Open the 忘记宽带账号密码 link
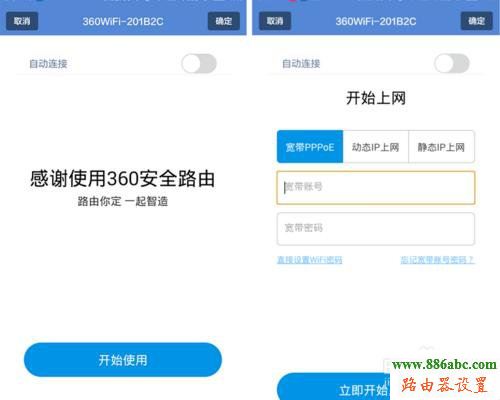Image resolution: width=500 pixels, height=400 pixels. point(437,260)
